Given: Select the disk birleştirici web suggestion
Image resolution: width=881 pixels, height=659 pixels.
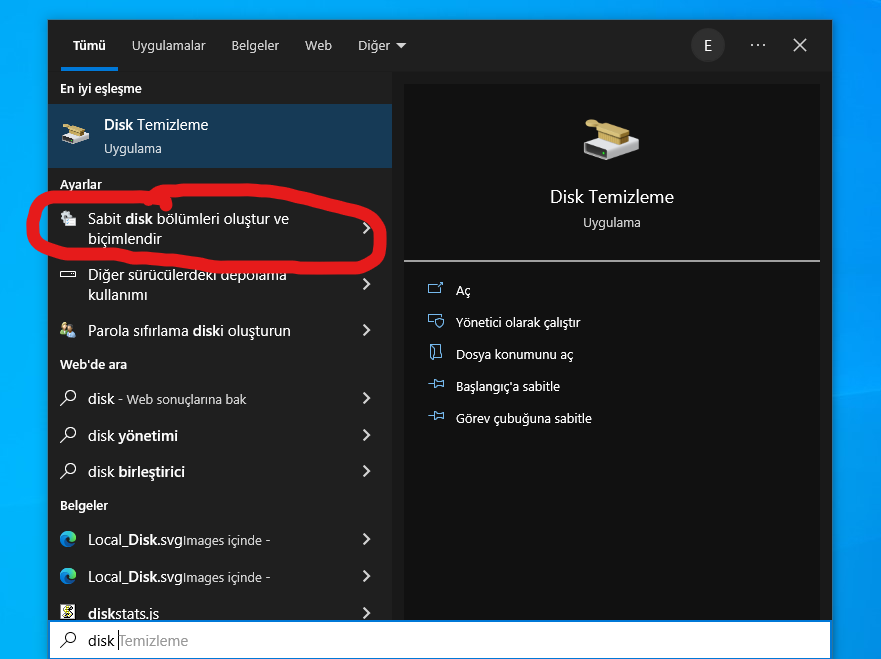Looking at the screenshot, I should [220, 471].
